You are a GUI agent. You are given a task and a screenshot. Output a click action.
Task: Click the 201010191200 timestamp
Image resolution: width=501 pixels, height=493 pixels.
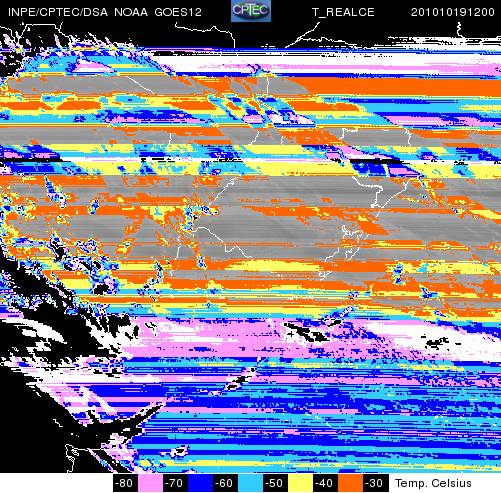click(x=453, y=12)
